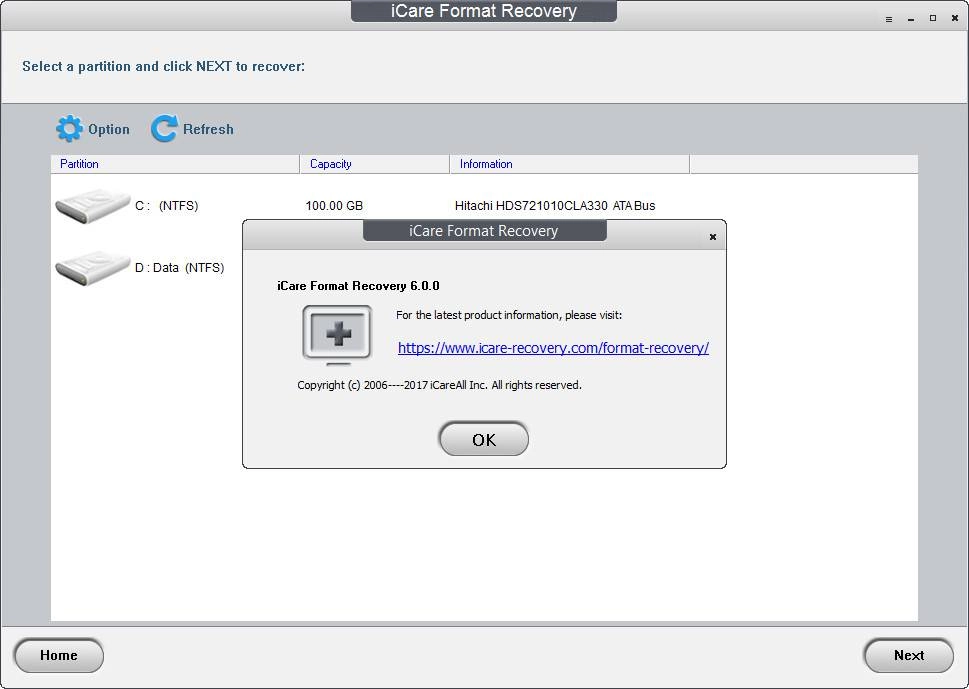Close the main iCare window

955,19
